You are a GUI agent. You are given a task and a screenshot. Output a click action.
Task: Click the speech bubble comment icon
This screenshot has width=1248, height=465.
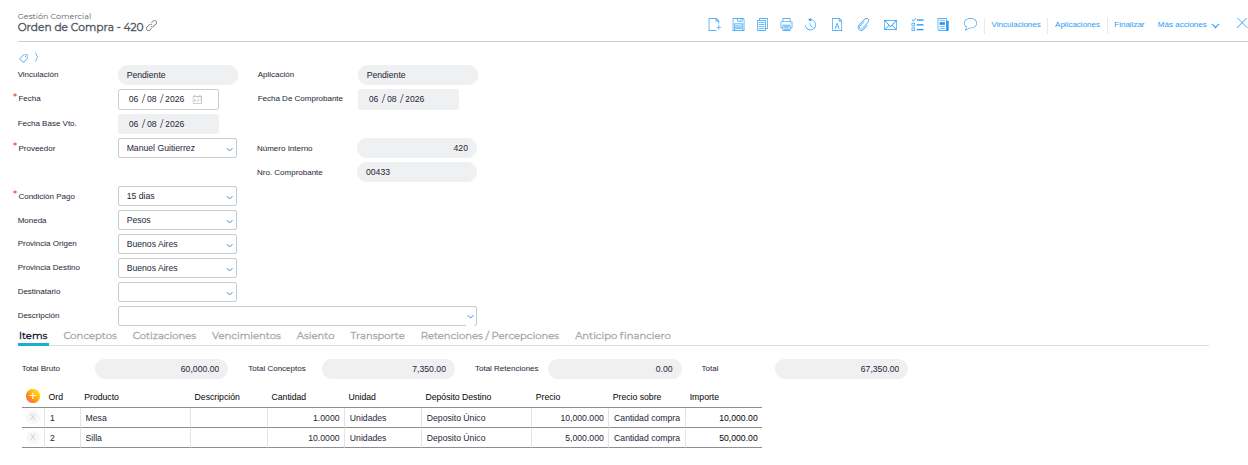click(x=970, y=24)
